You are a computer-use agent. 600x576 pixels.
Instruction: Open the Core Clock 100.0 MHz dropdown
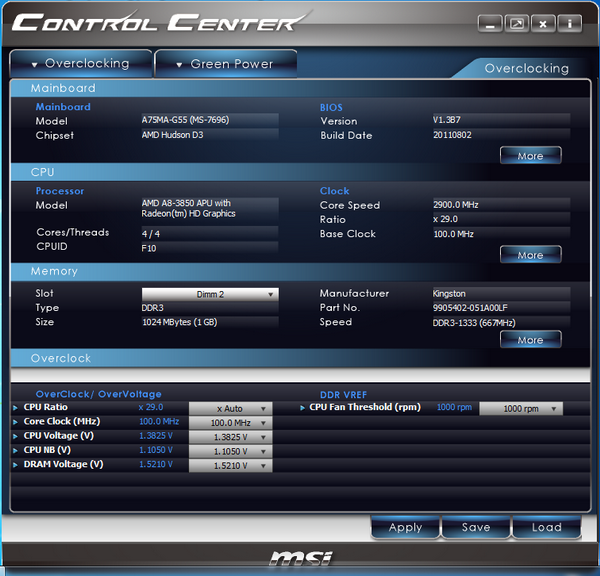[230, 423]
